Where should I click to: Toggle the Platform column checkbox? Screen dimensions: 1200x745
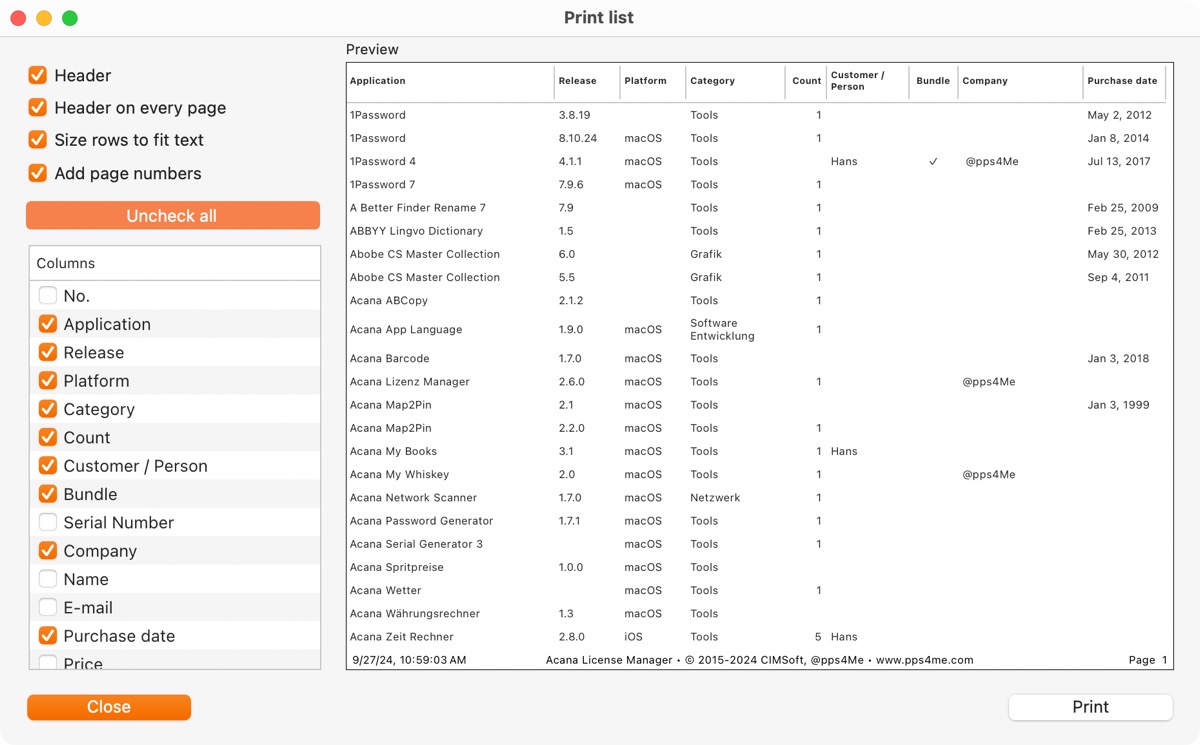(48, 380)
